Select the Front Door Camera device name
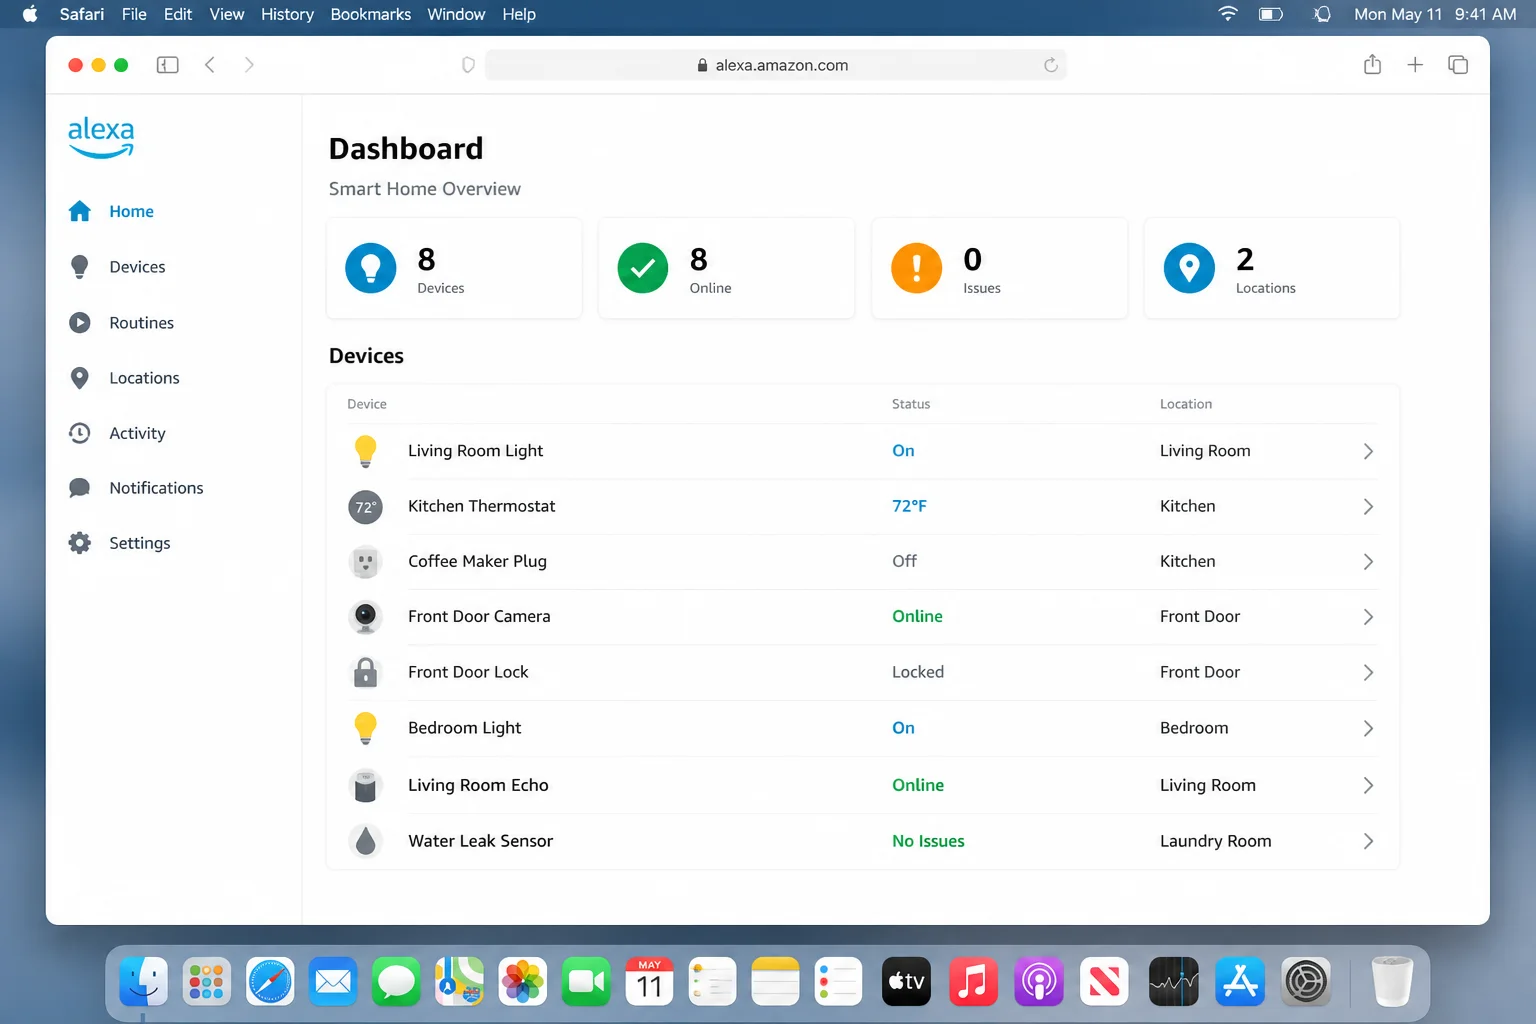1536x1024 pixels. point(479,616)
